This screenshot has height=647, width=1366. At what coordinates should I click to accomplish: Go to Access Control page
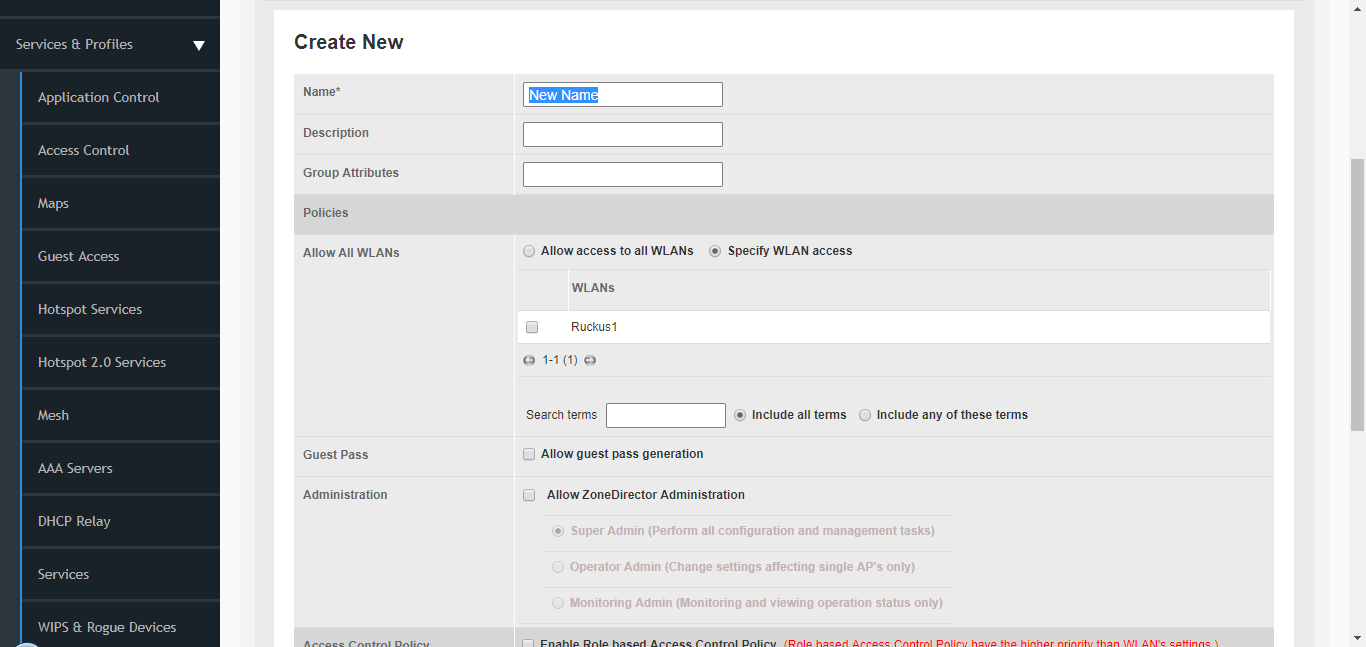coord(83,150)
